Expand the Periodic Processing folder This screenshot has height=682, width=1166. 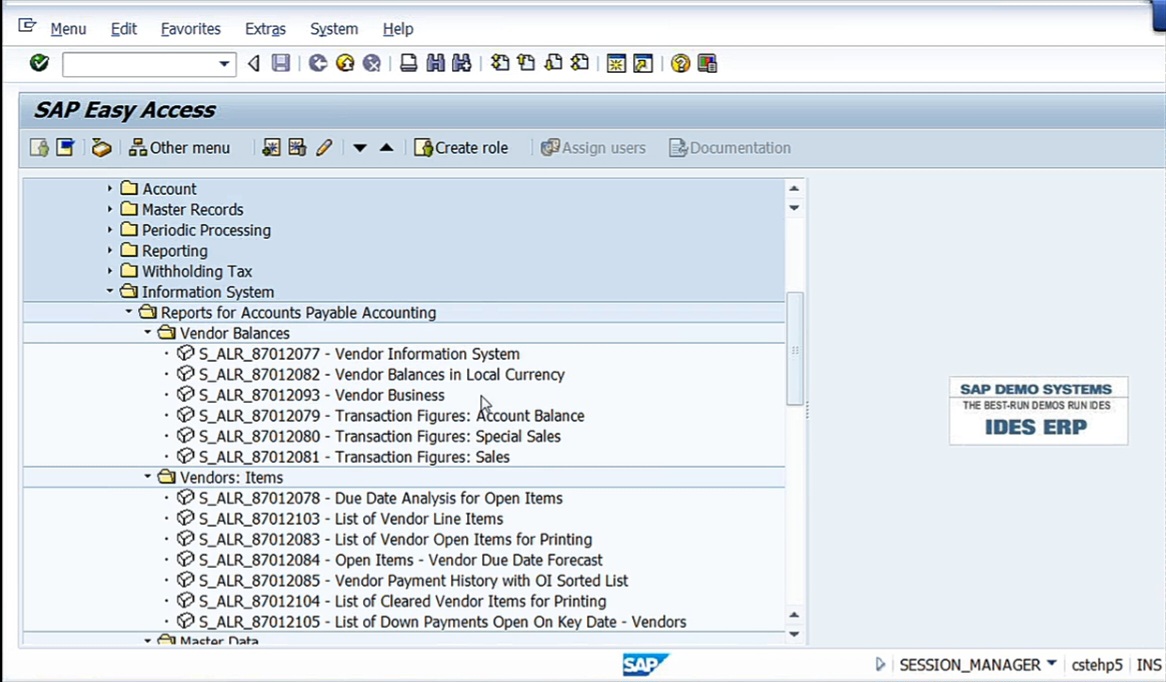coord(110,230)
